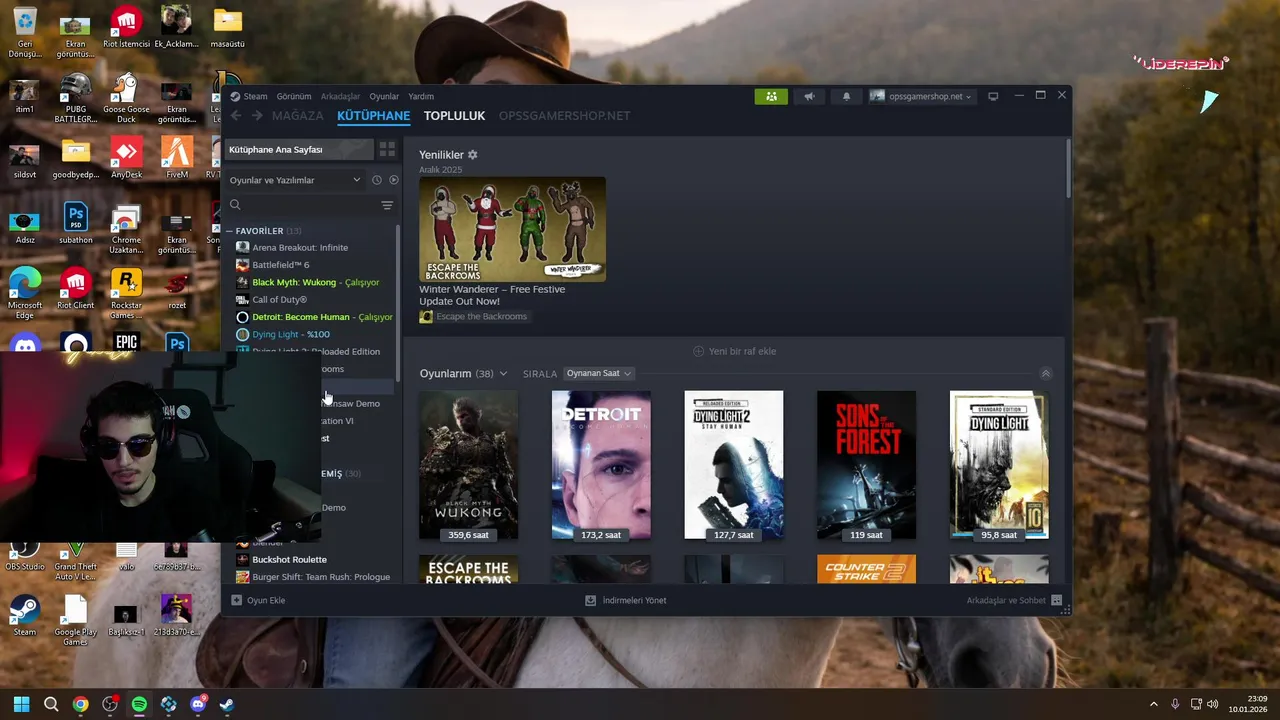The image size is (1280, 720).
Task: Open the Black Myth Wukong cover thumbnail
Action: click(x=468, y=465)
